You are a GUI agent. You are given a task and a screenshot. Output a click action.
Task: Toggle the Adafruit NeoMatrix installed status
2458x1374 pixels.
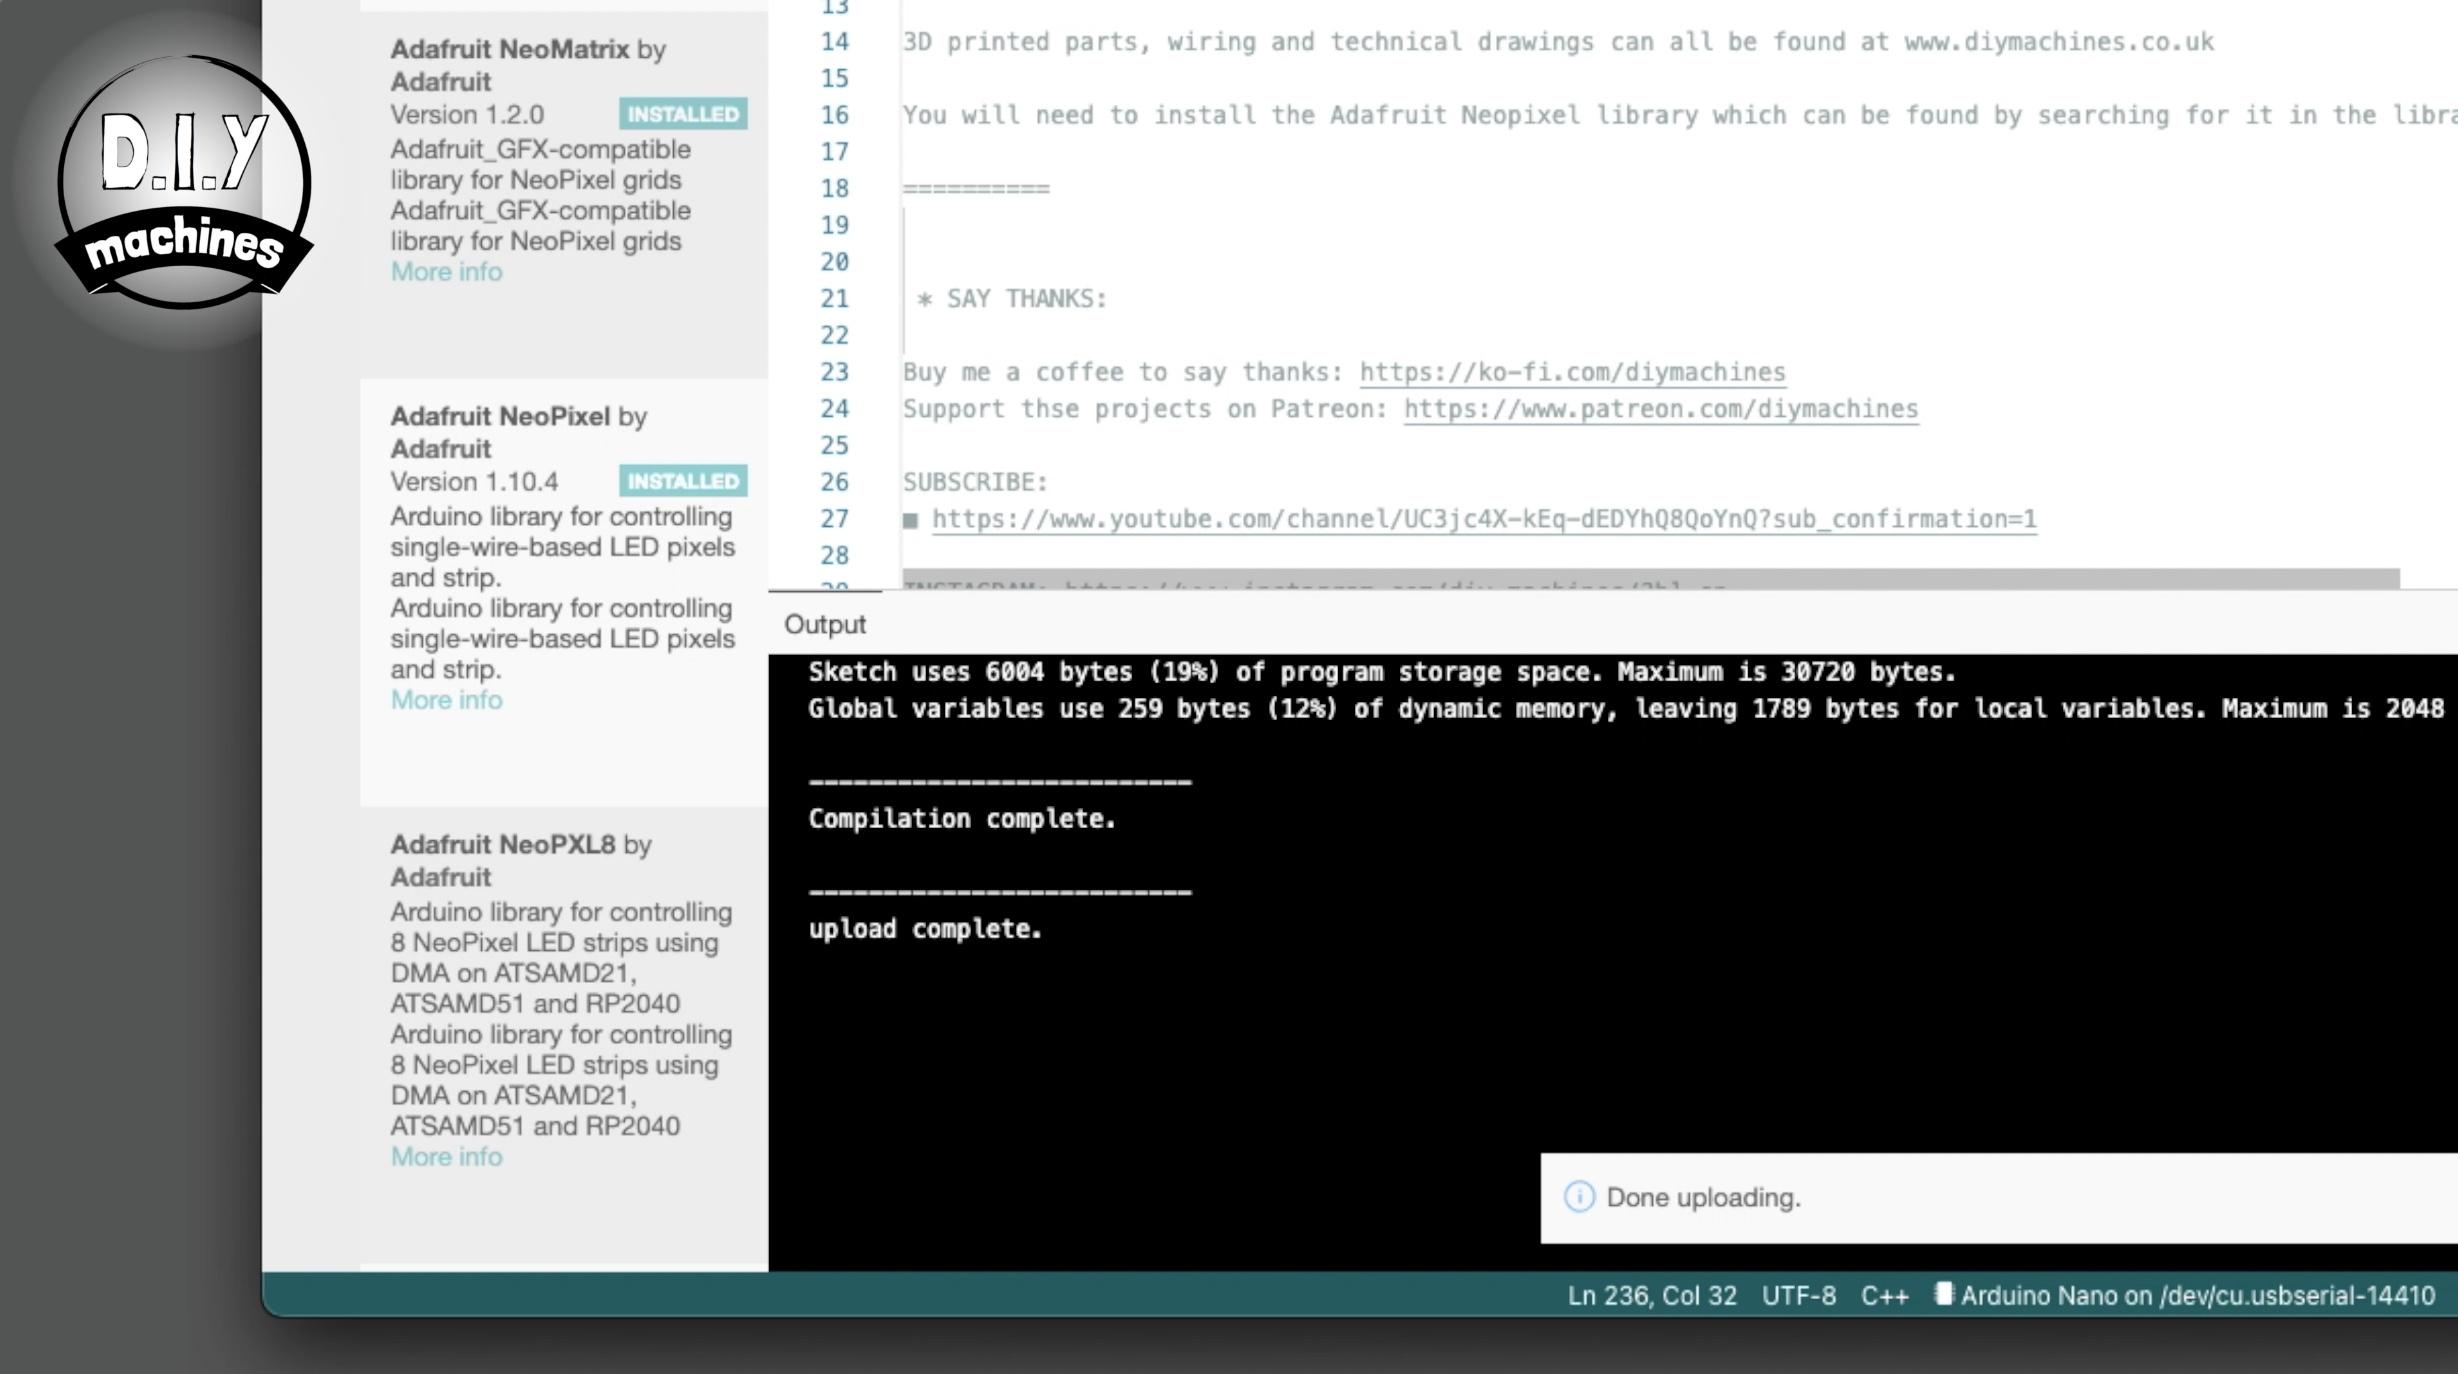(680, 113)
